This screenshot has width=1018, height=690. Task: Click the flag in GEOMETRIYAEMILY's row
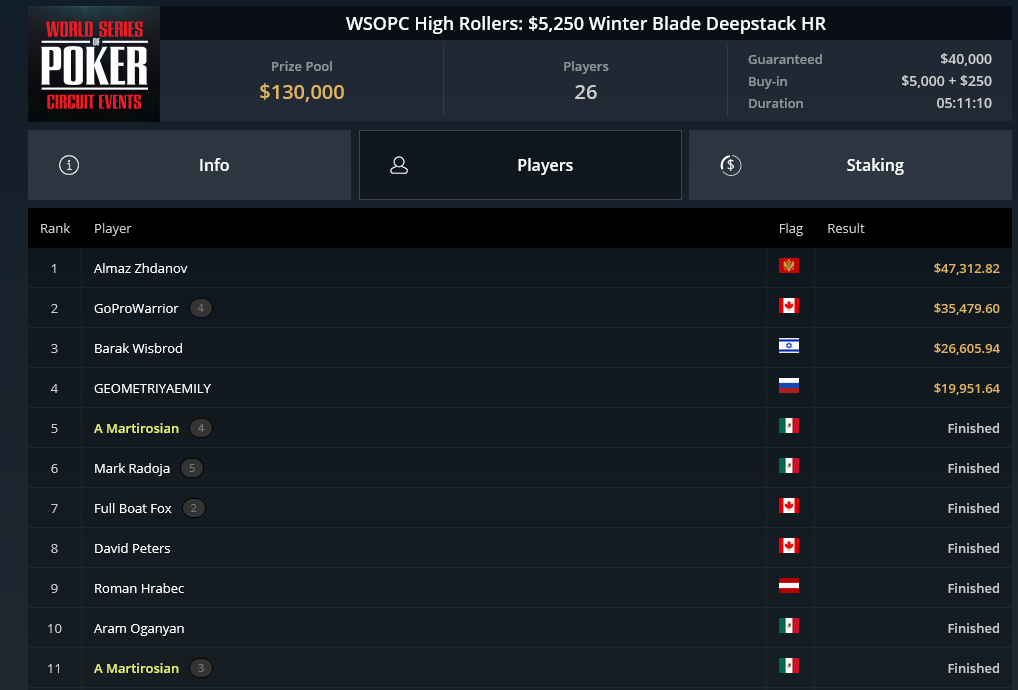789,386
